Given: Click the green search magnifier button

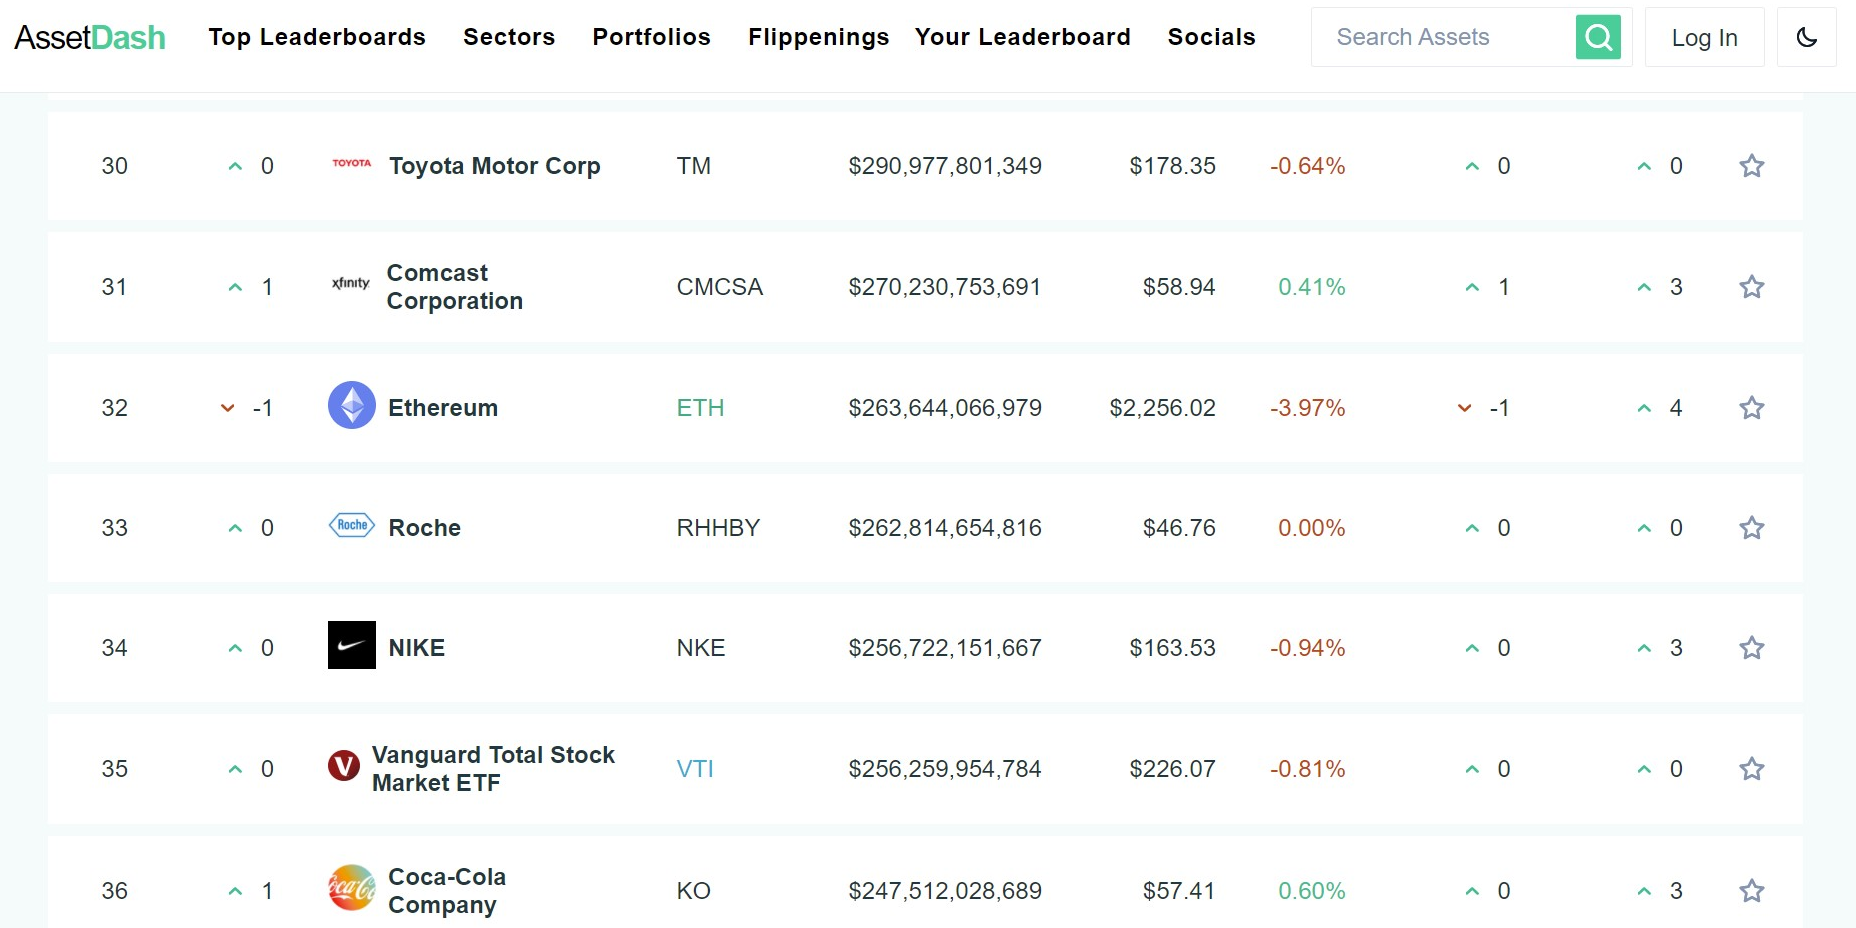Looking at the screenshot, I should 1598,38.
